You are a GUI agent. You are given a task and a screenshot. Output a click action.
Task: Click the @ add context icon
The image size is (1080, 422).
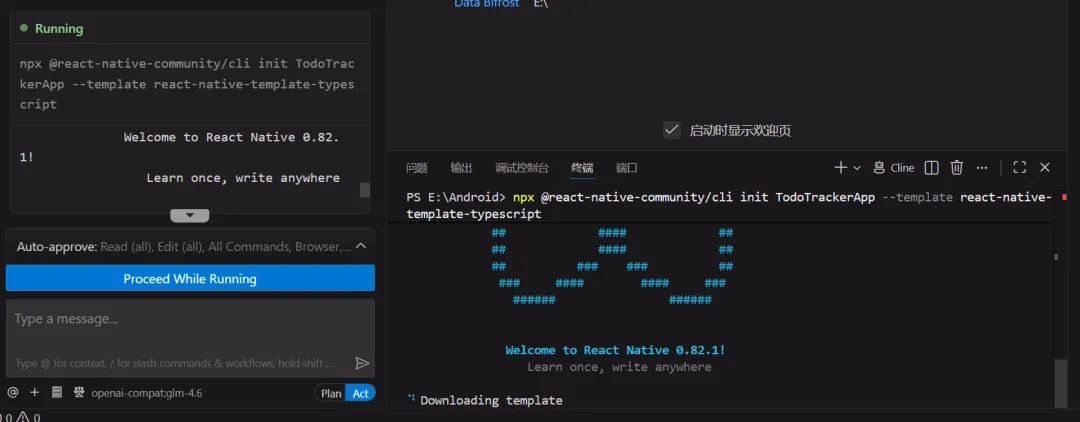coord(13,393)
